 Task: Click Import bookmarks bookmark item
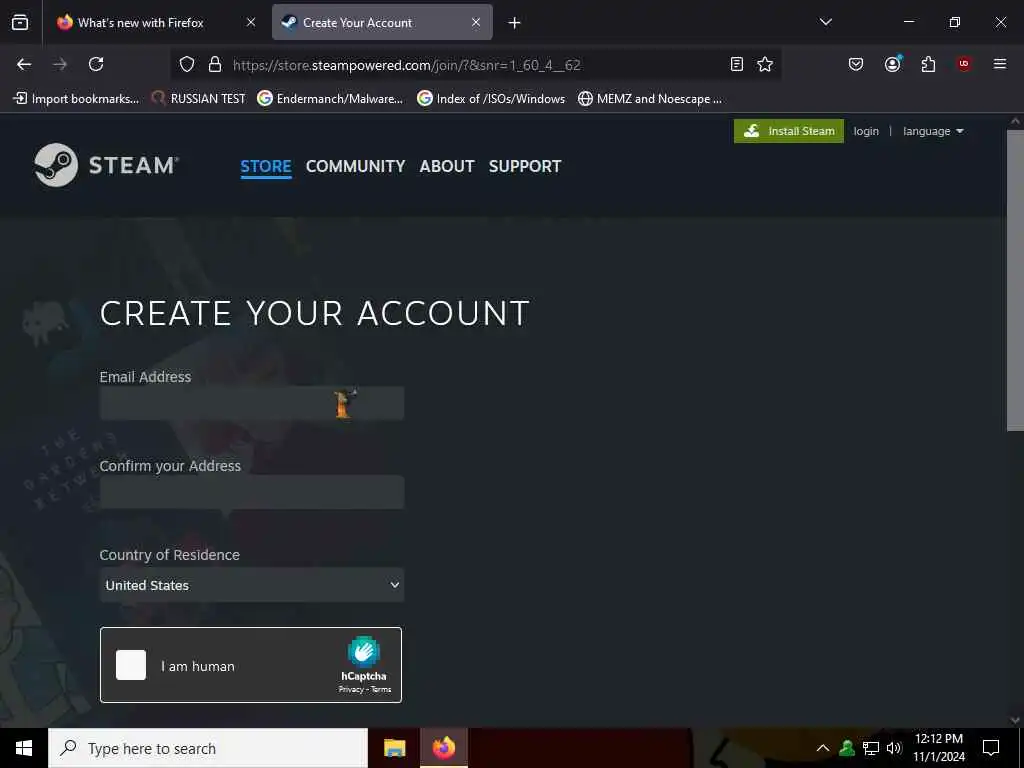[x=76, y=99]
